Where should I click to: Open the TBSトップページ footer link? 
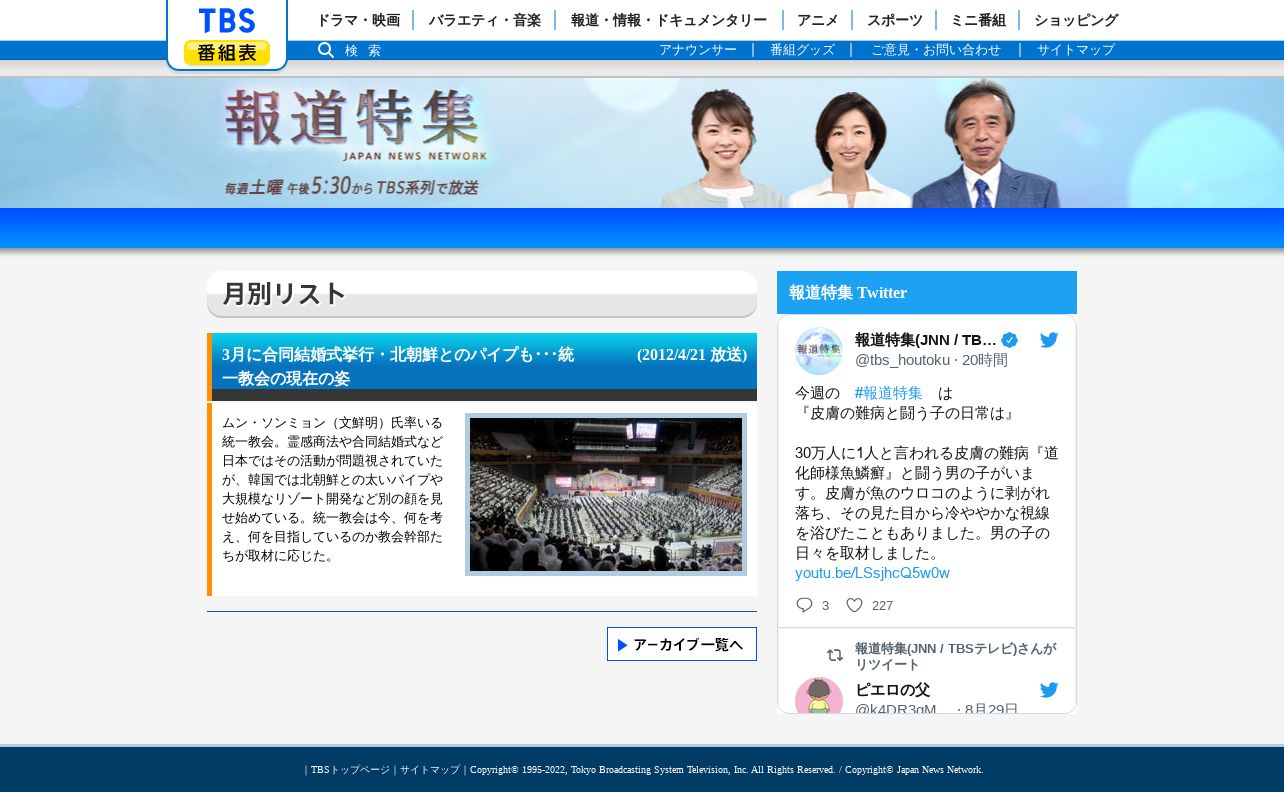point(350,770)
